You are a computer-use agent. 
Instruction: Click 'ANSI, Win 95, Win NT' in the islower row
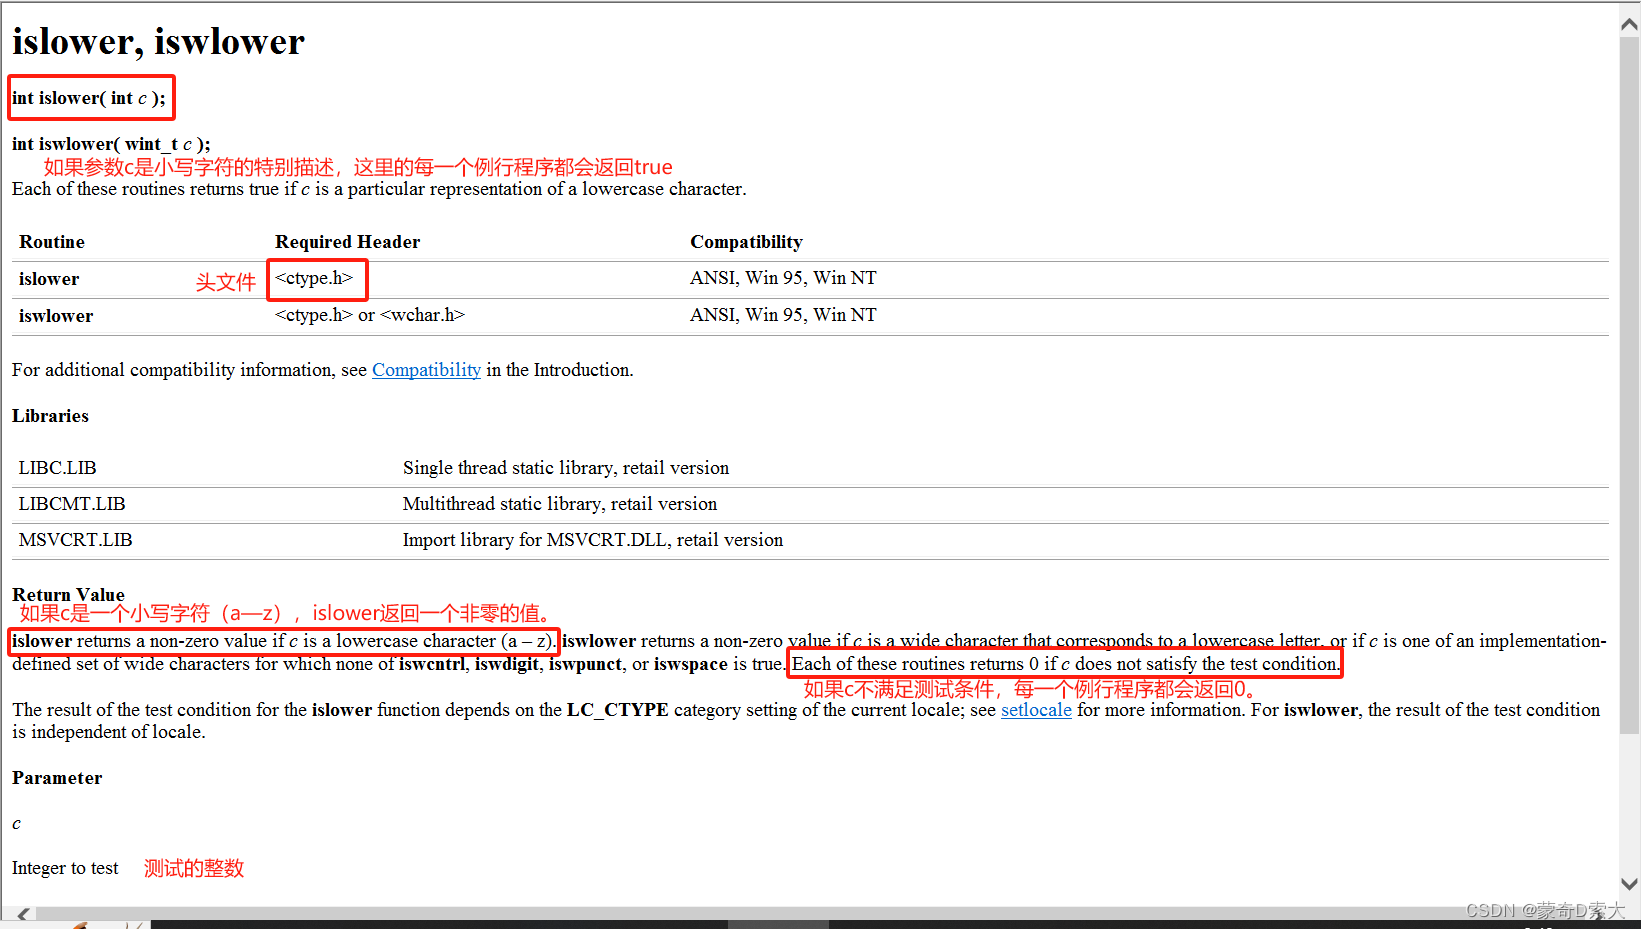click(783, 278)
